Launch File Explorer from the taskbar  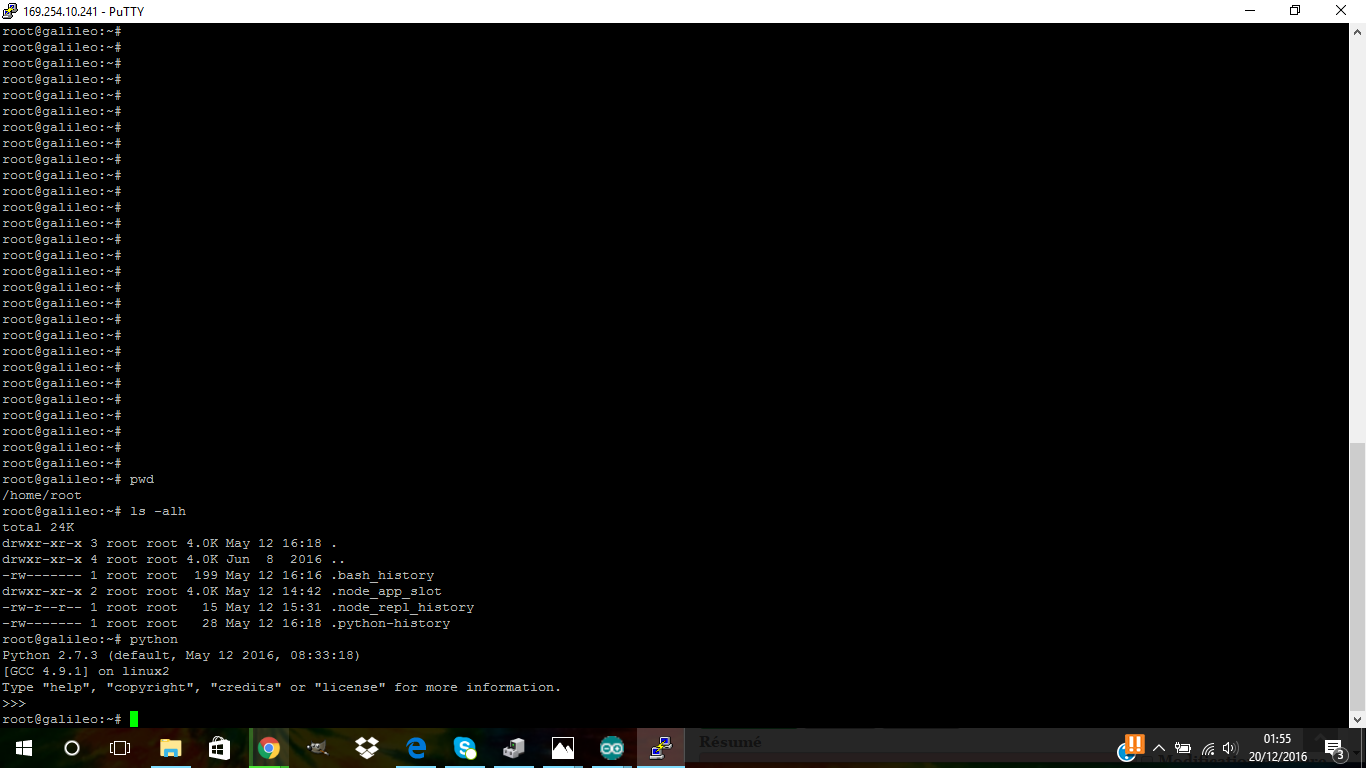[171, 748]
